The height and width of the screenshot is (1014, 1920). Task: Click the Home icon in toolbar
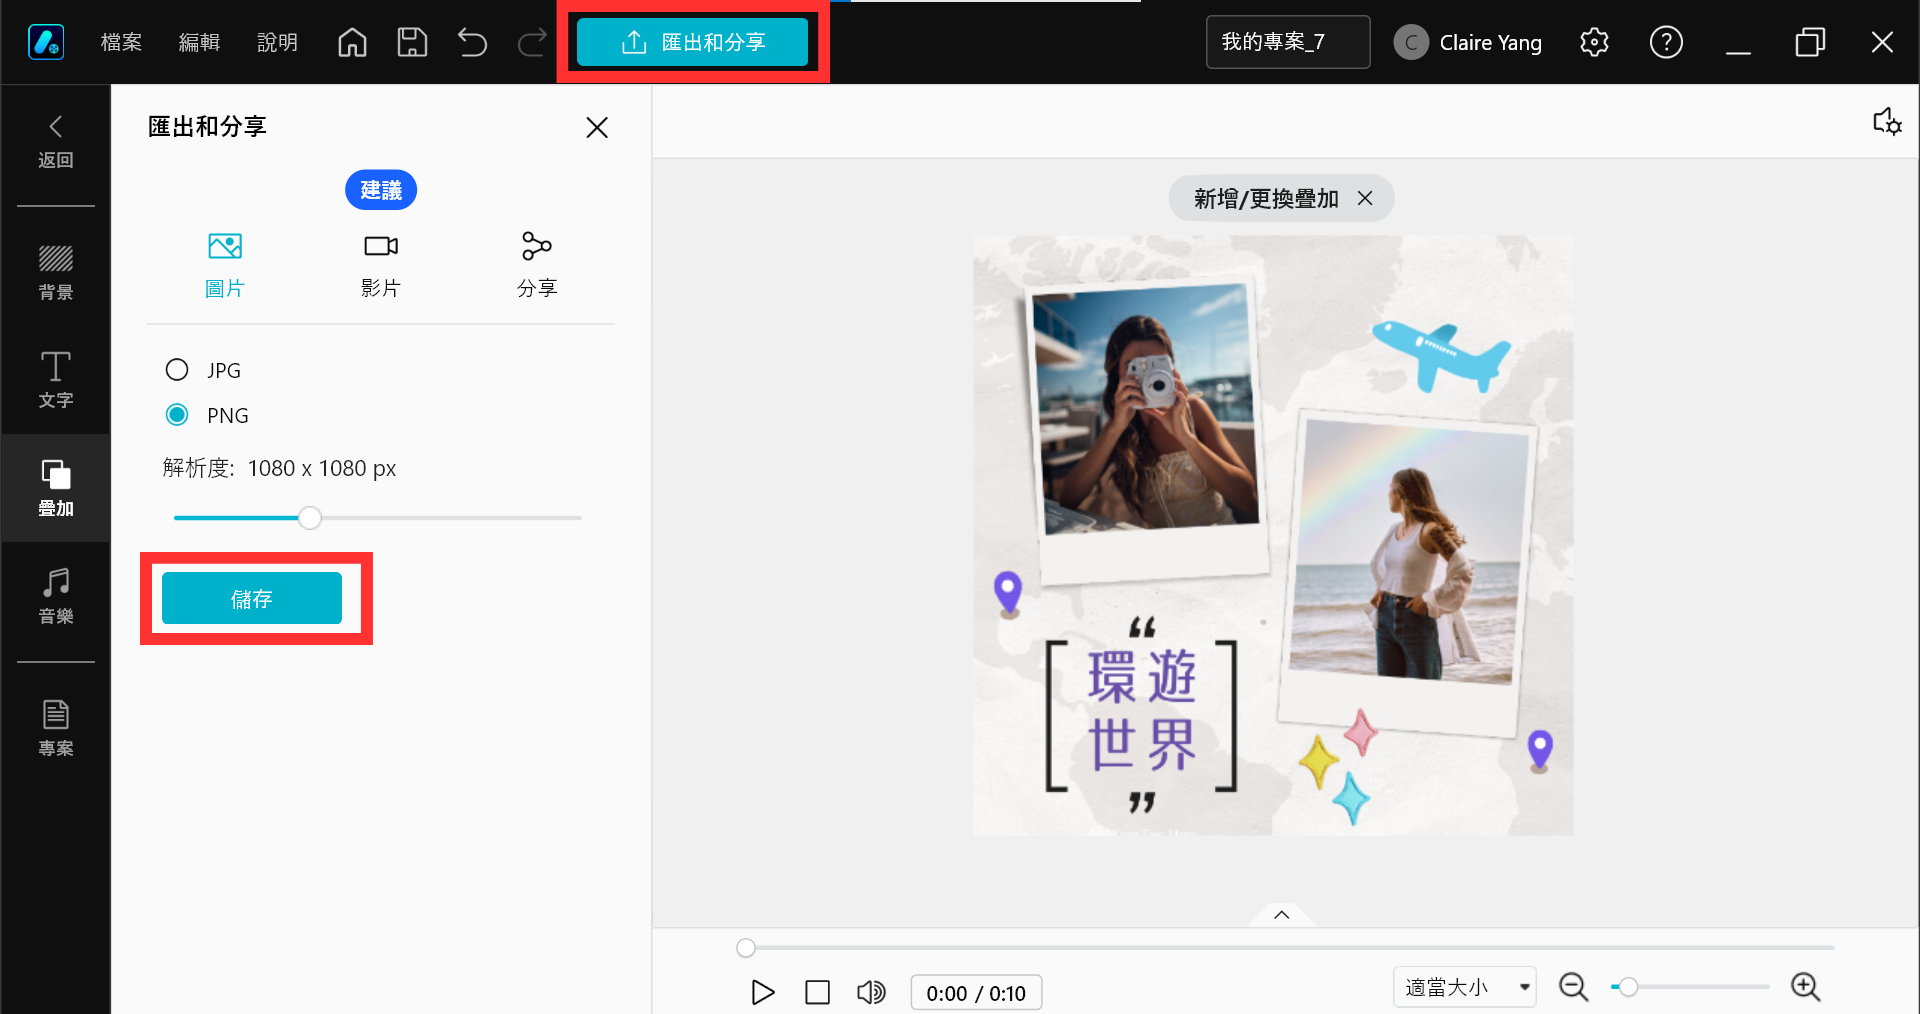tap(352, 42)
